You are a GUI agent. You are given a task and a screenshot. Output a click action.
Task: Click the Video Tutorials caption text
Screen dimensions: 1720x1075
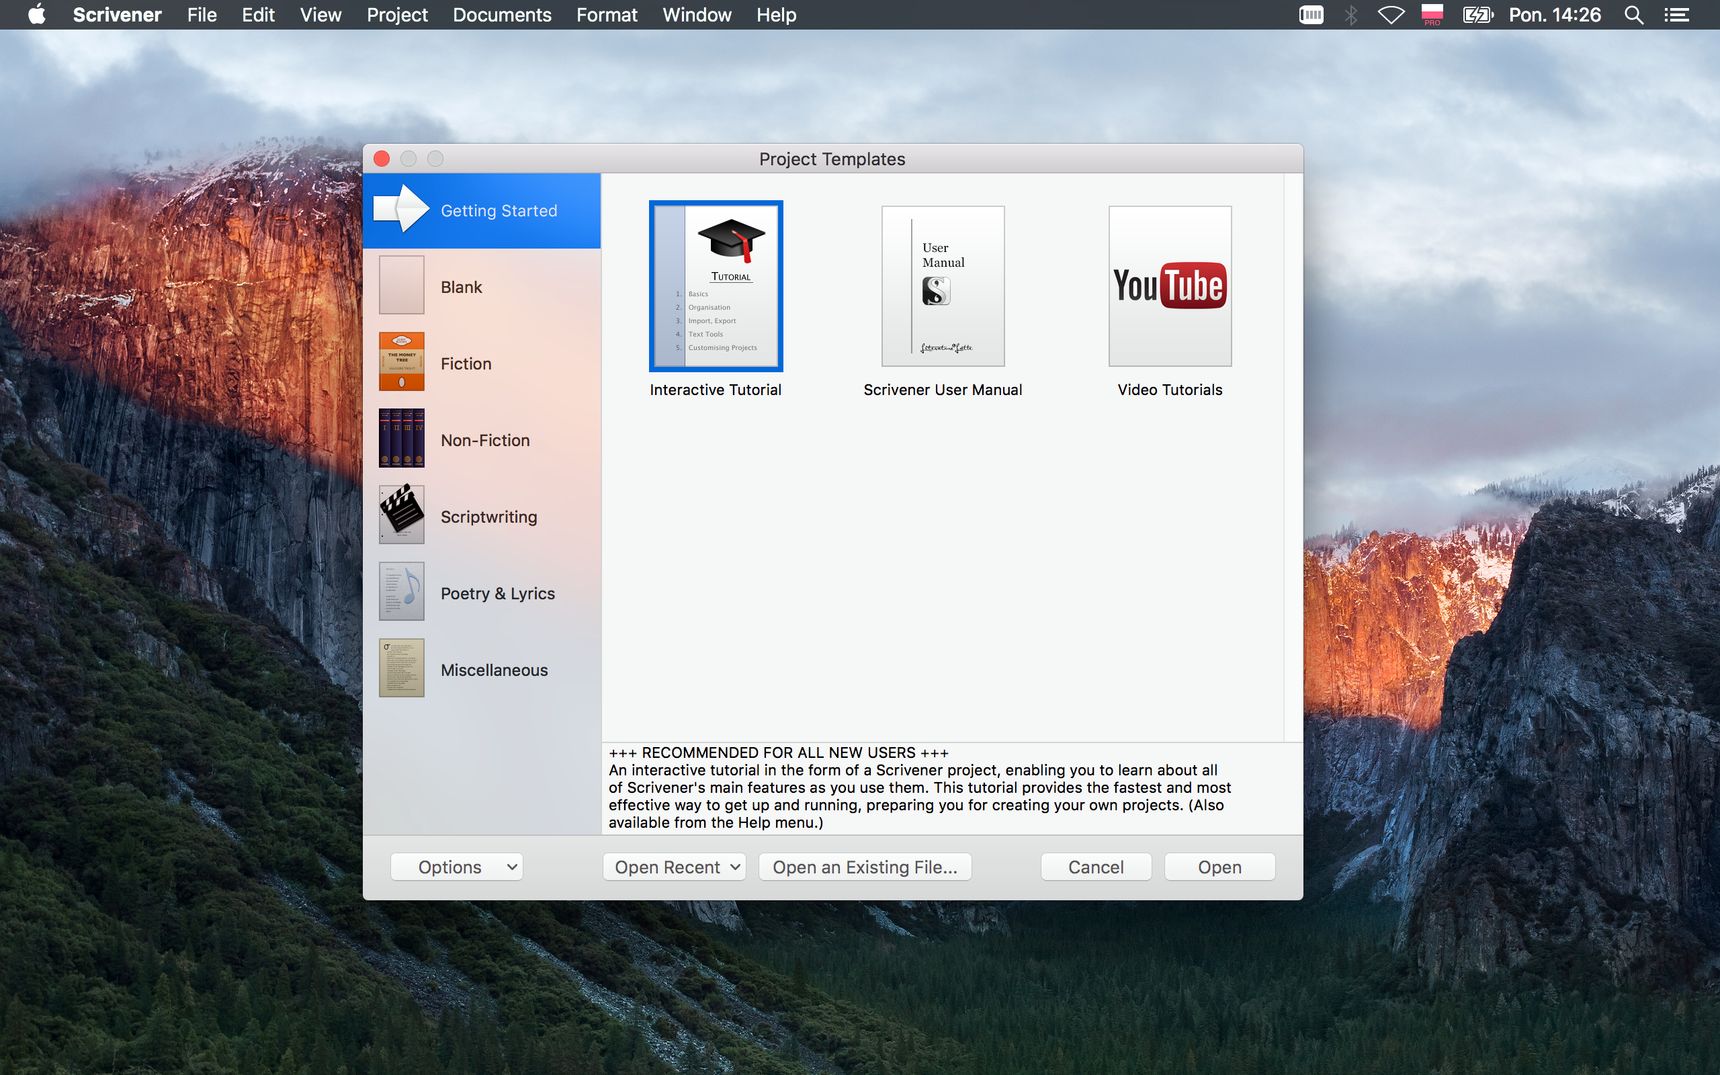pos(1170,390)
